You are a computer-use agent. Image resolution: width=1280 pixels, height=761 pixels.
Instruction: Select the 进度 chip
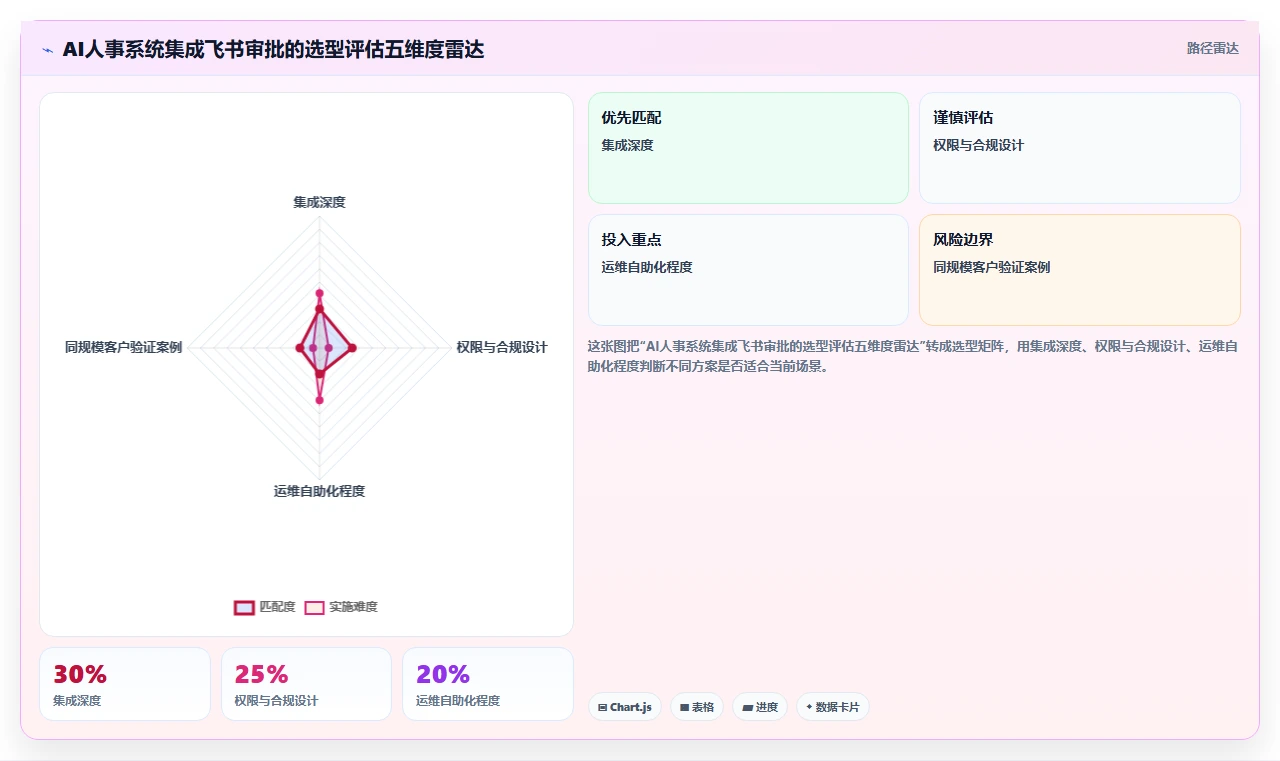760,707
